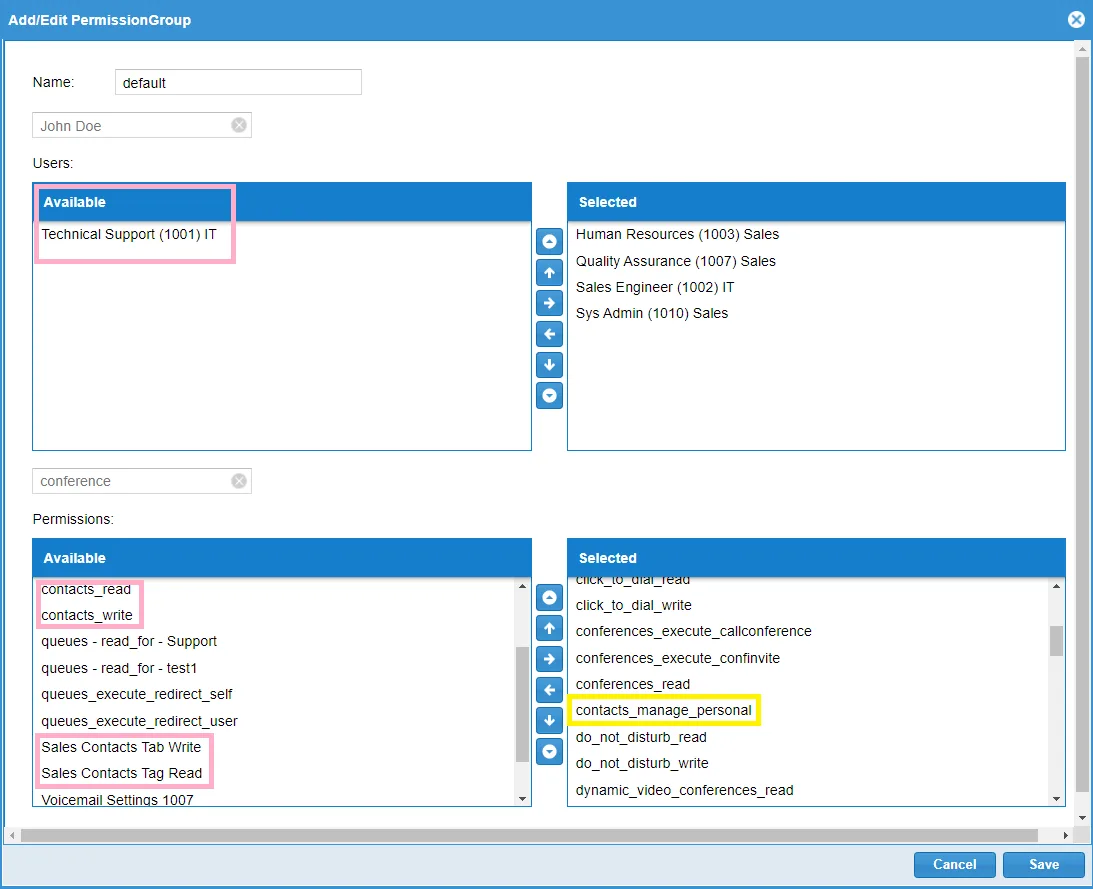Clear the John Doe user filter
This screenshot has height=889, width=1093.
pyautogui.click(x=239, y=125)
